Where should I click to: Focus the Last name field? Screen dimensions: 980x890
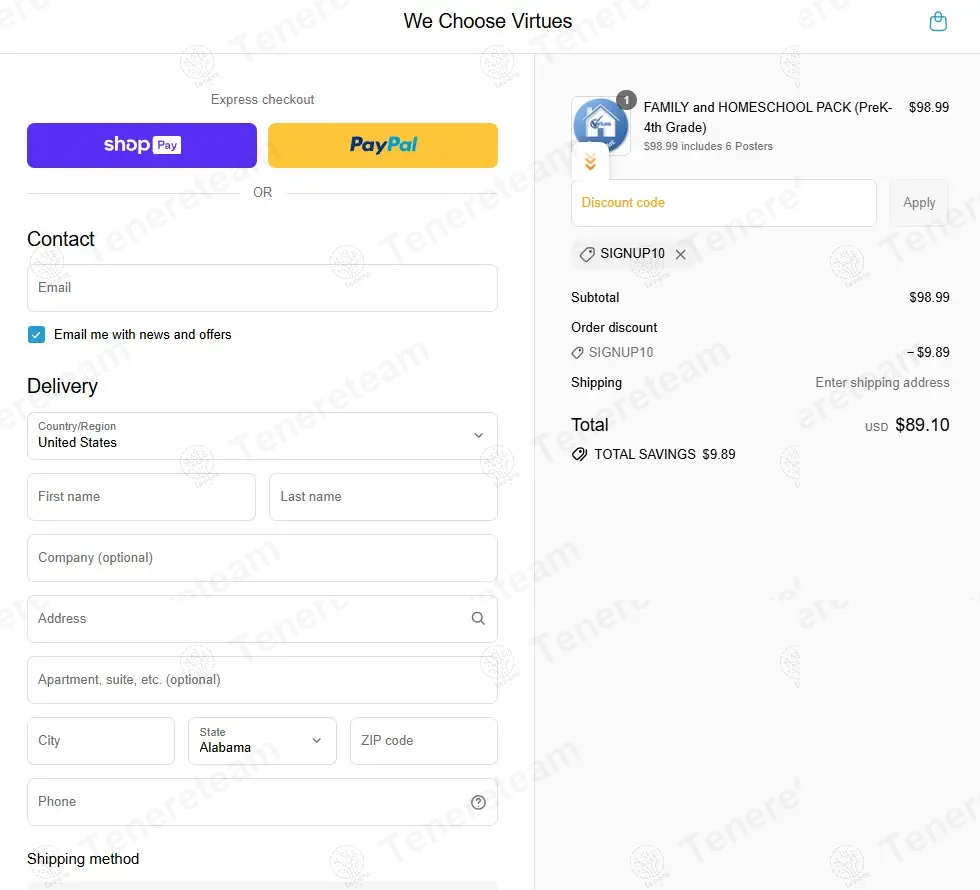point(383,497)
